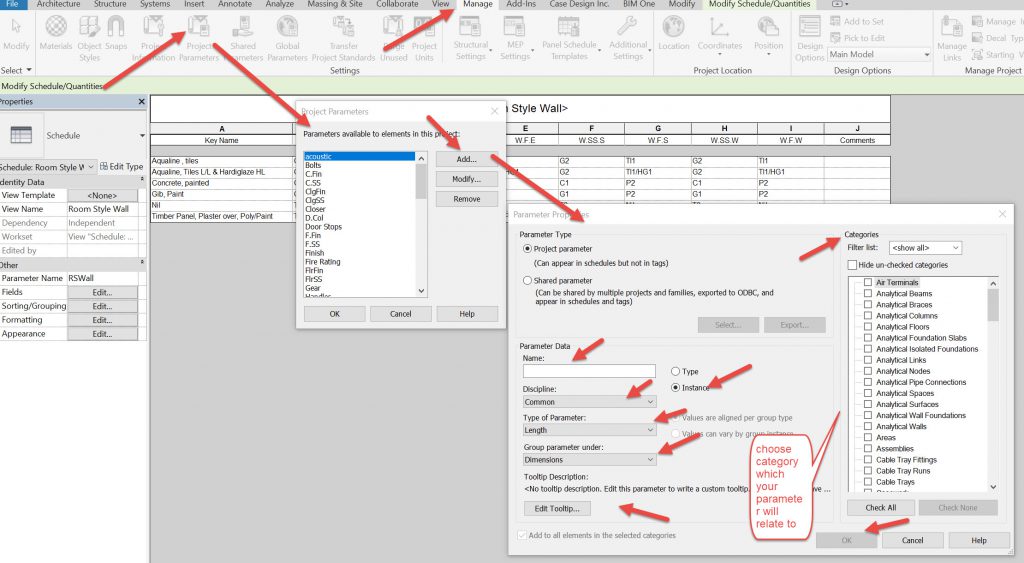Expand the Type of Parameter dropdown
The image size is (1024, 563).
(x=589, y=430)
